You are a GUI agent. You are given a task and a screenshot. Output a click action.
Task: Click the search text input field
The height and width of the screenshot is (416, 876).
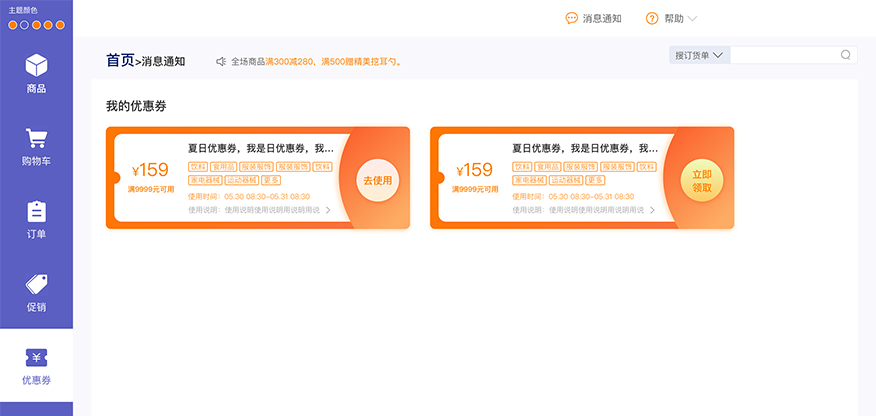(x=784, y=55)
